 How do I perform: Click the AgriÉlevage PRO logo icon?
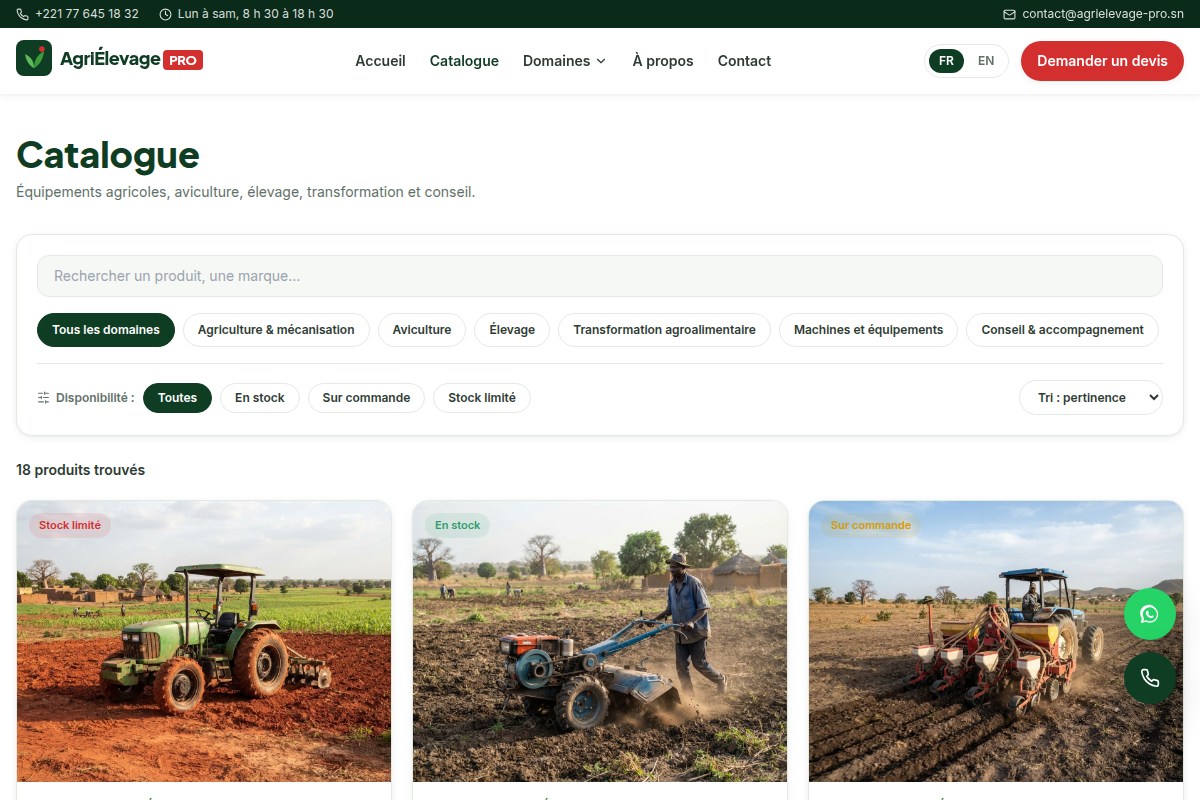click(x=34, y=58)
